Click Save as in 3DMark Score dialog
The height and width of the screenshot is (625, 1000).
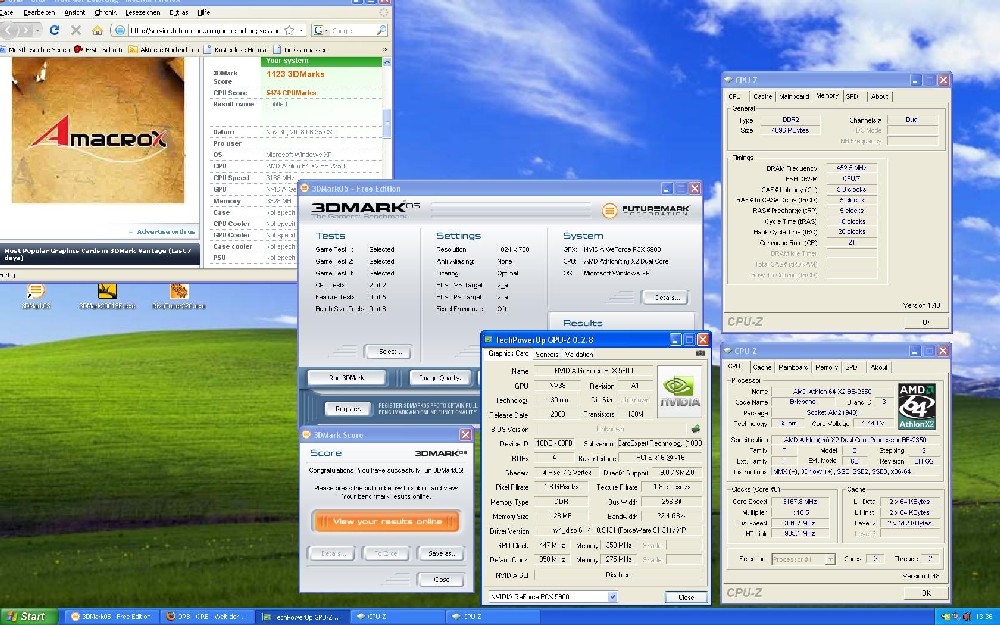441,554
